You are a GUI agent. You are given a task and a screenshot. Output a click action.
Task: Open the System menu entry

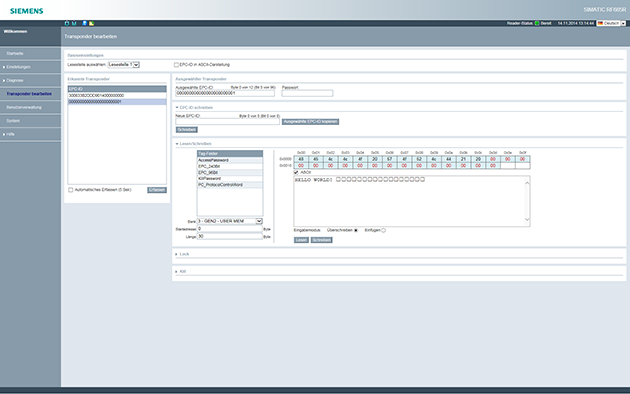(x=13, y=120)
